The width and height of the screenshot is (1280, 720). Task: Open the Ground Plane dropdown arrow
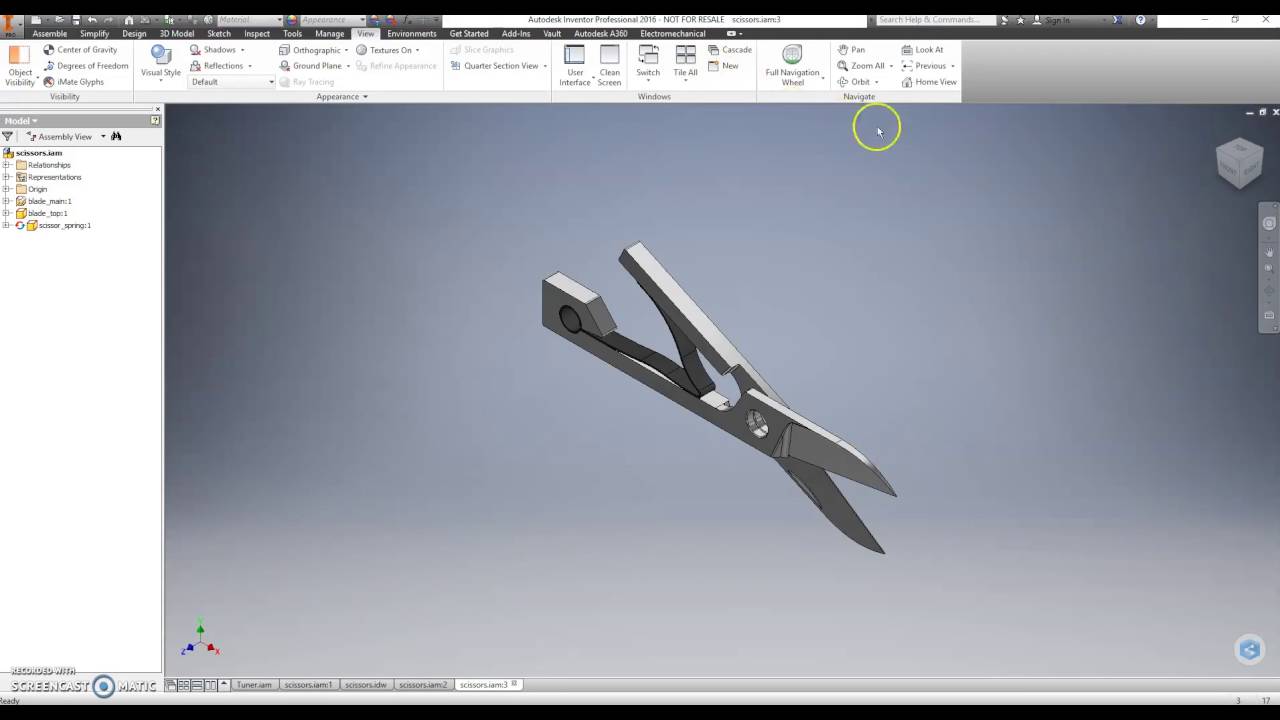pyautogui.click(x=348, y=66)
